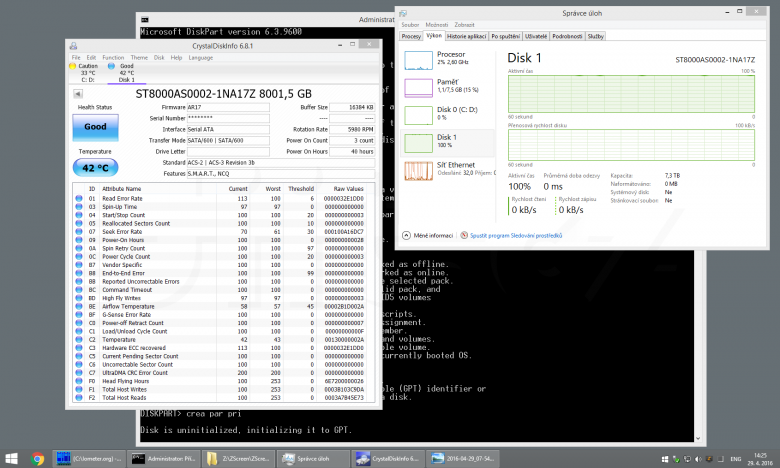Select Síť Ethernet in Task Manager

pyautogui.click(x=448, y=170)
